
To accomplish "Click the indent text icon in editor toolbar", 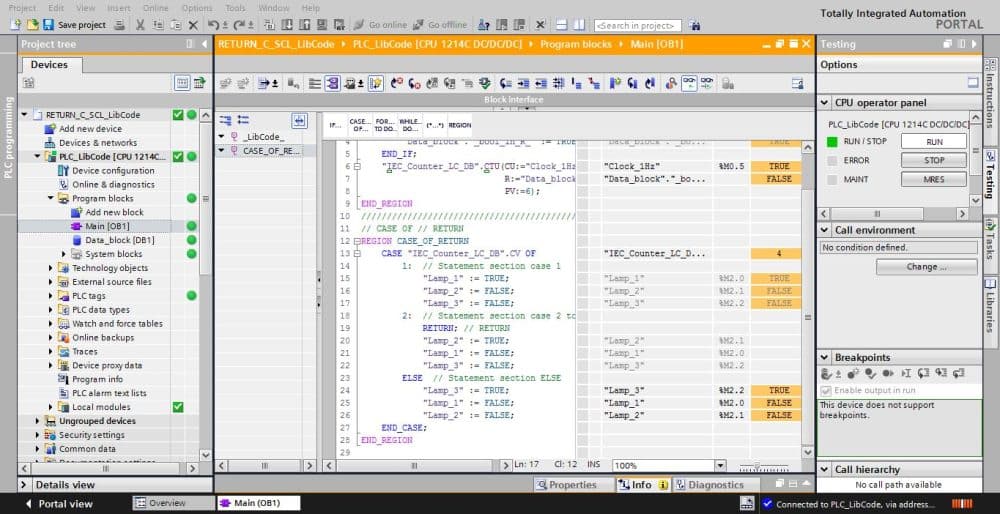I will 523,84.
